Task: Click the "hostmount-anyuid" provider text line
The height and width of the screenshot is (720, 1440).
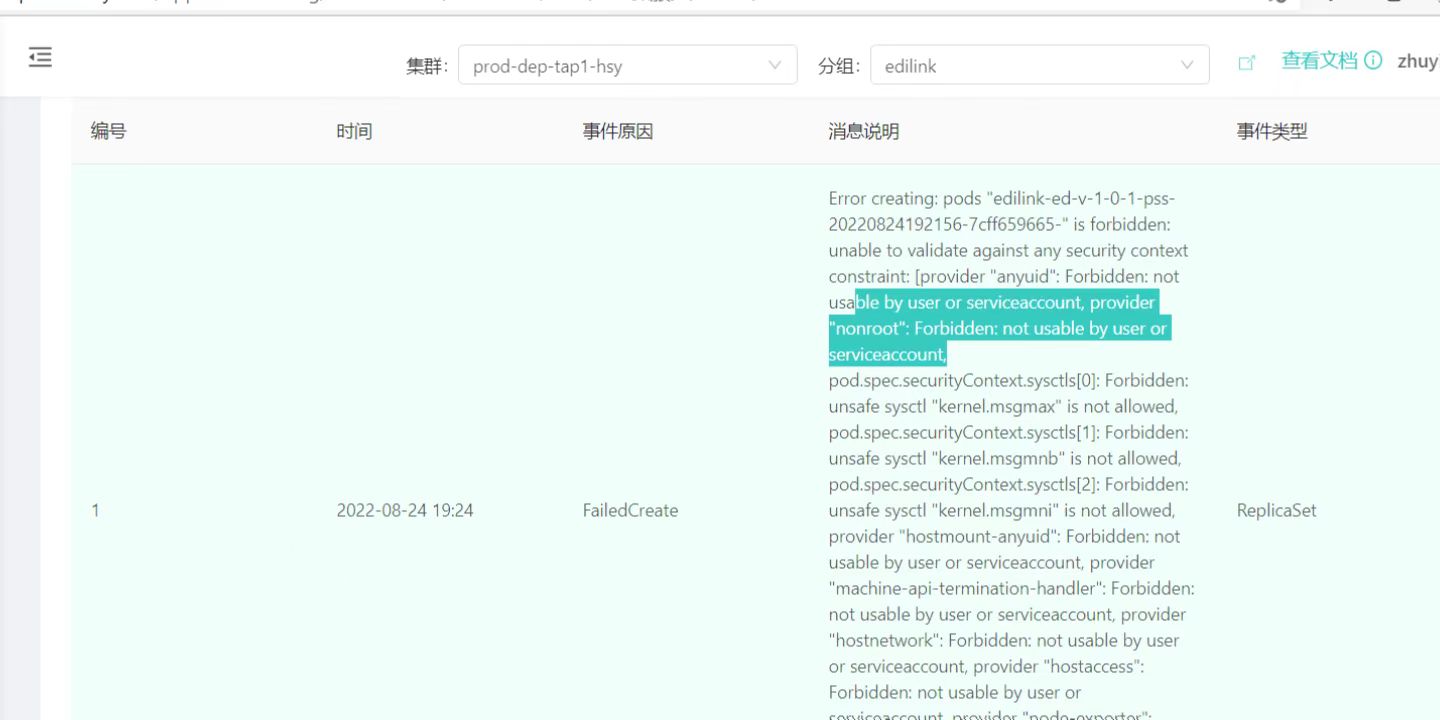Action: click(x=1004, y=536)
